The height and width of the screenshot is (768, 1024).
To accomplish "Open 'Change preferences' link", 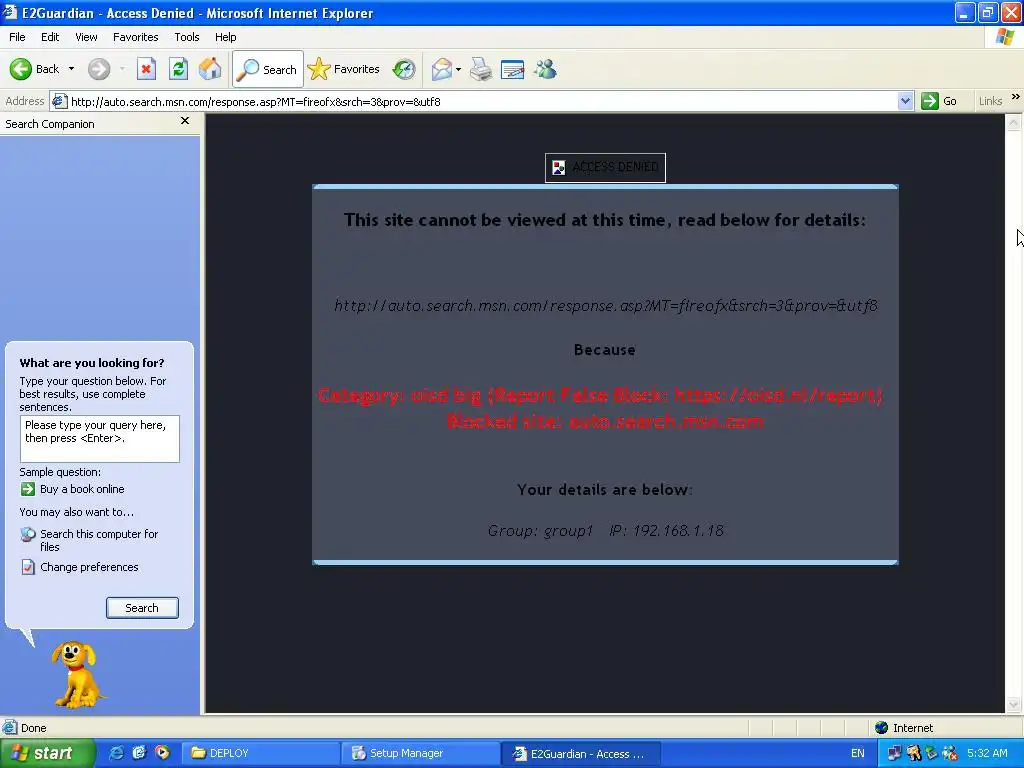I will pos(89,567).
